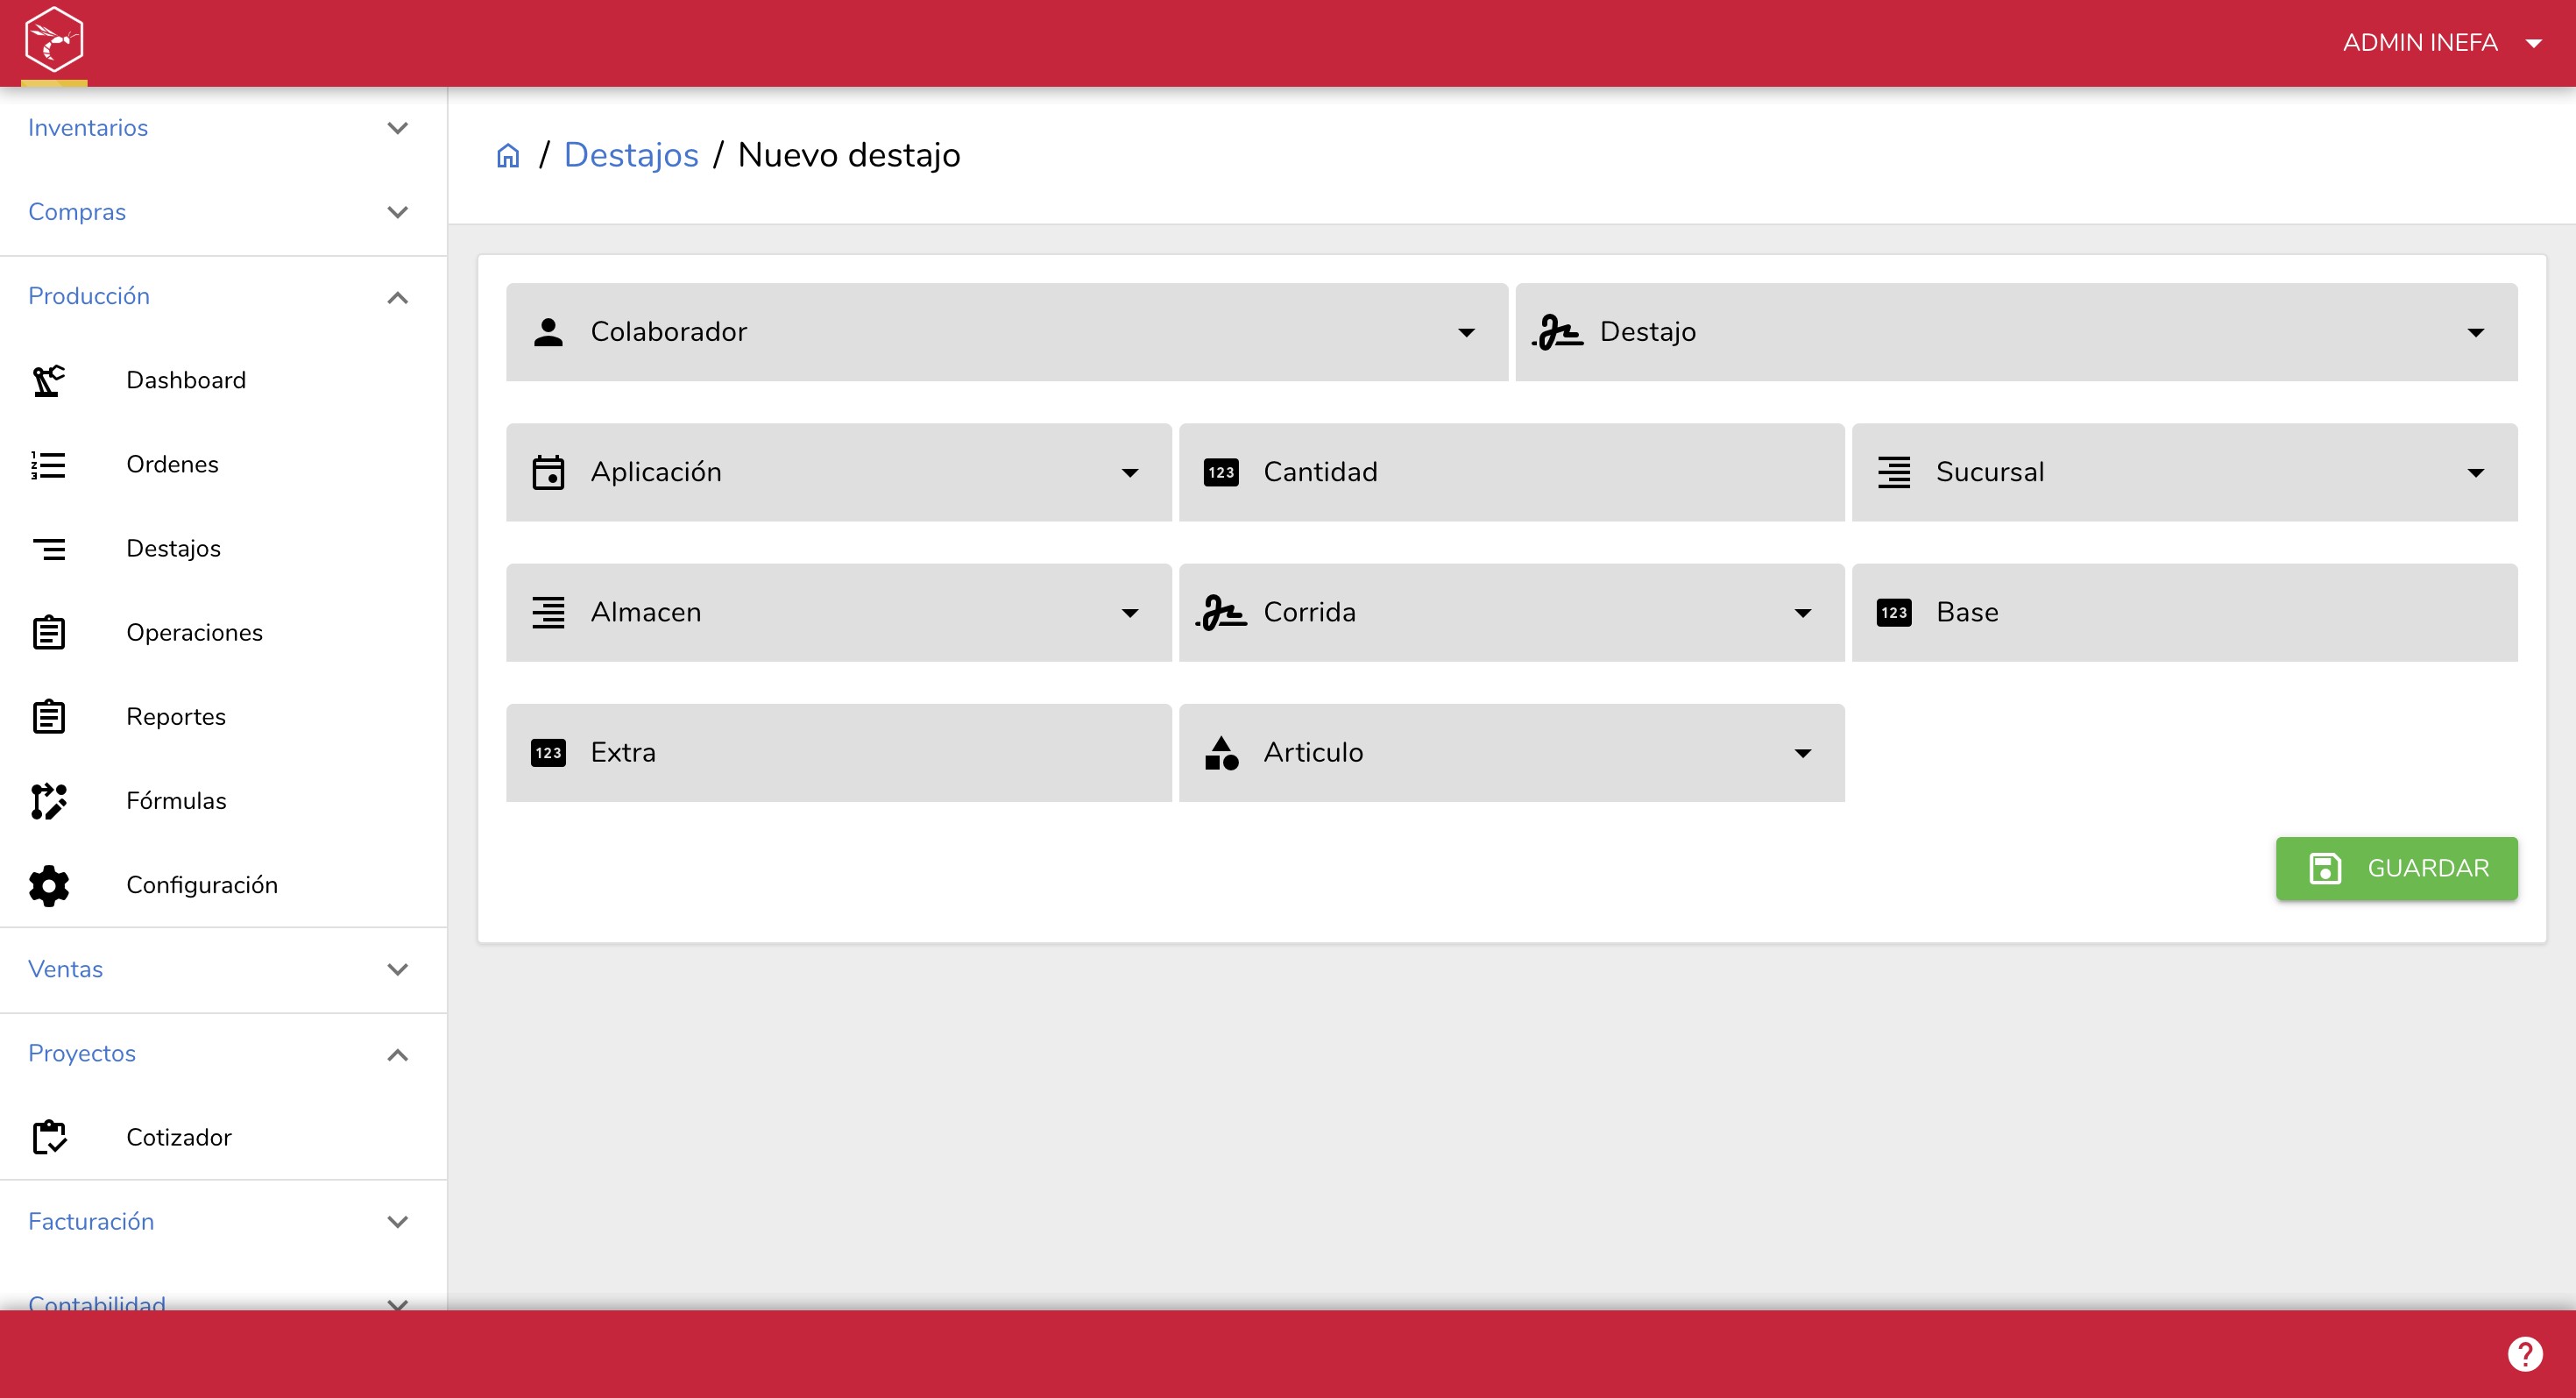Click the Base input field

[2184, 612]
